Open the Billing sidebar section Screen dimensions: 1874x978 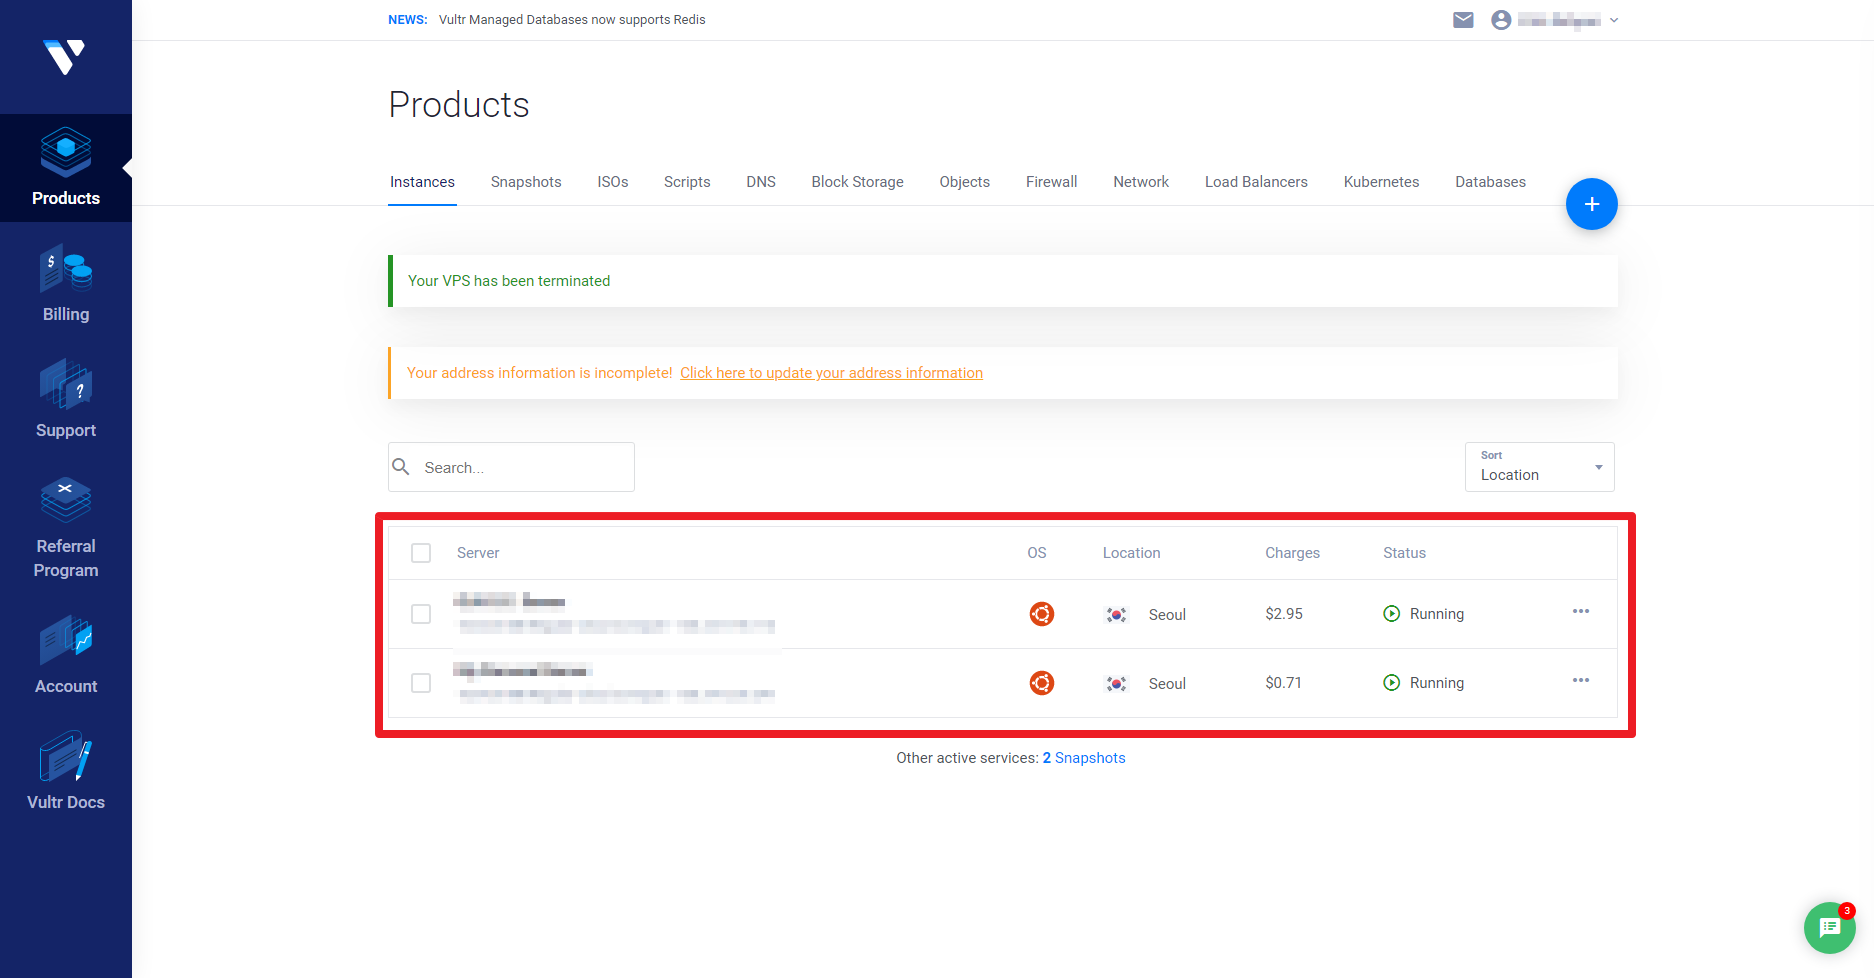pyautogui.click(x=66, y=284)
